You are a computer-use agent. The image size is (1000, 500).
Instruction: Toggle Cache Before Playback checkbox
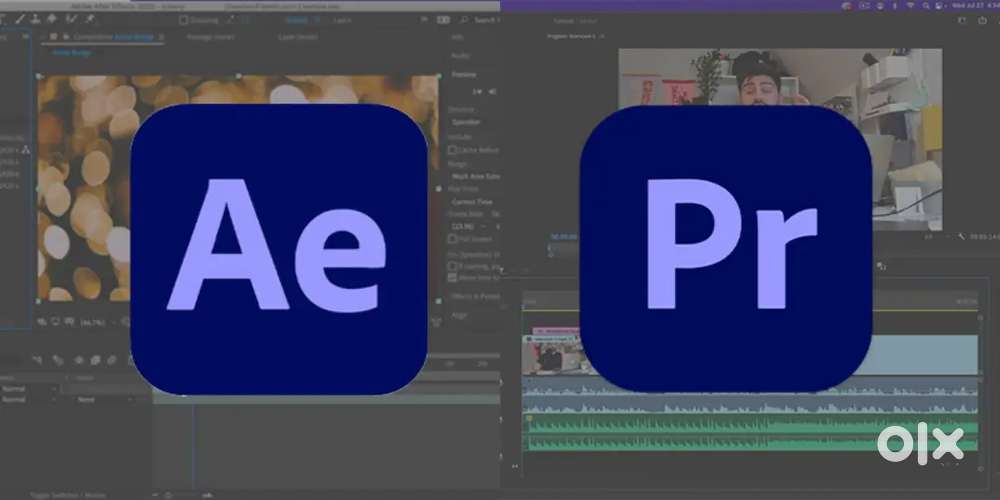(x=452, y=150)
